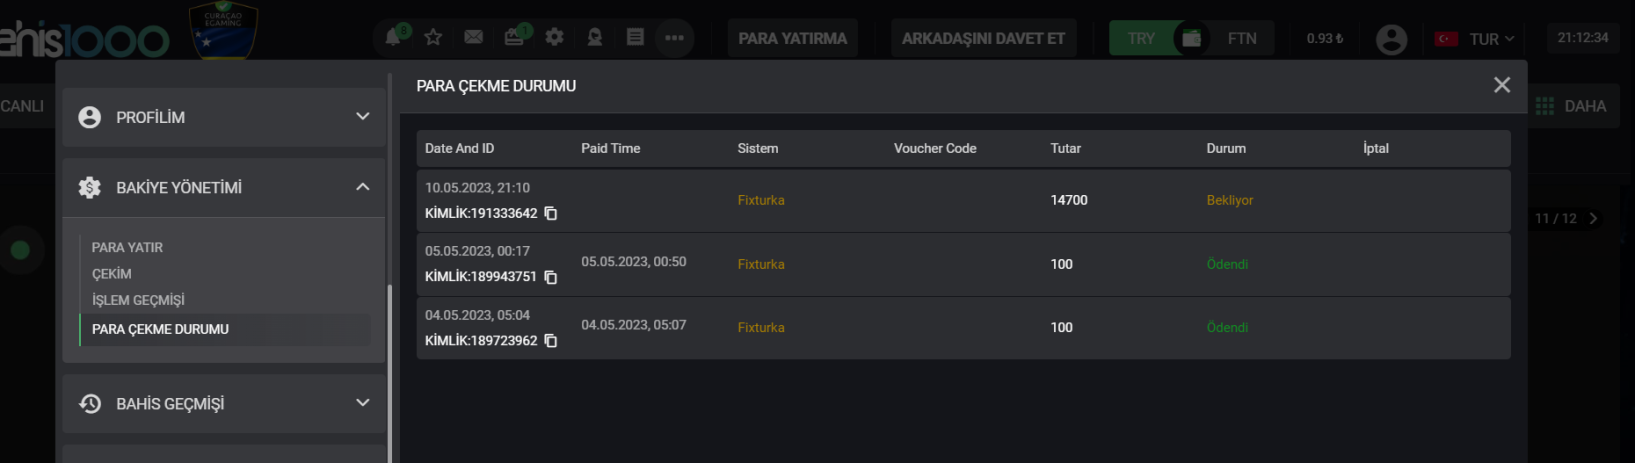Open the bet slip receipt icon

click(635, 37)
